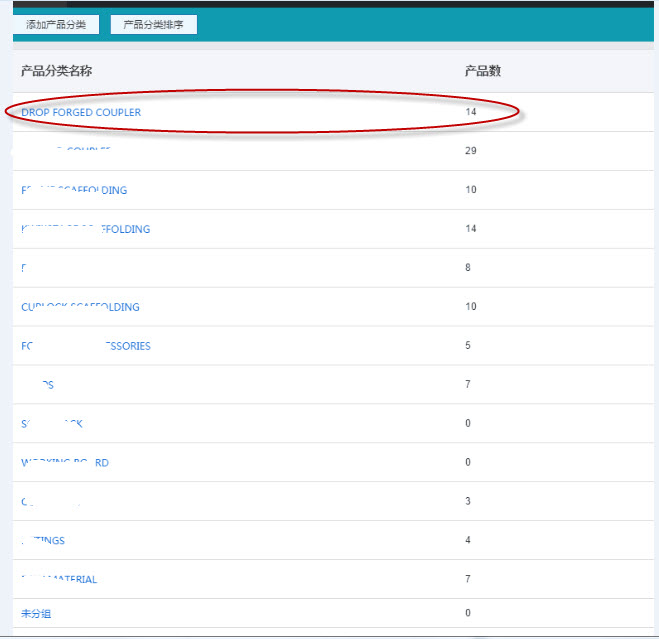
Task: Open the CUPLOCK SCAFFOLDING category
Action: click(80, 307)
